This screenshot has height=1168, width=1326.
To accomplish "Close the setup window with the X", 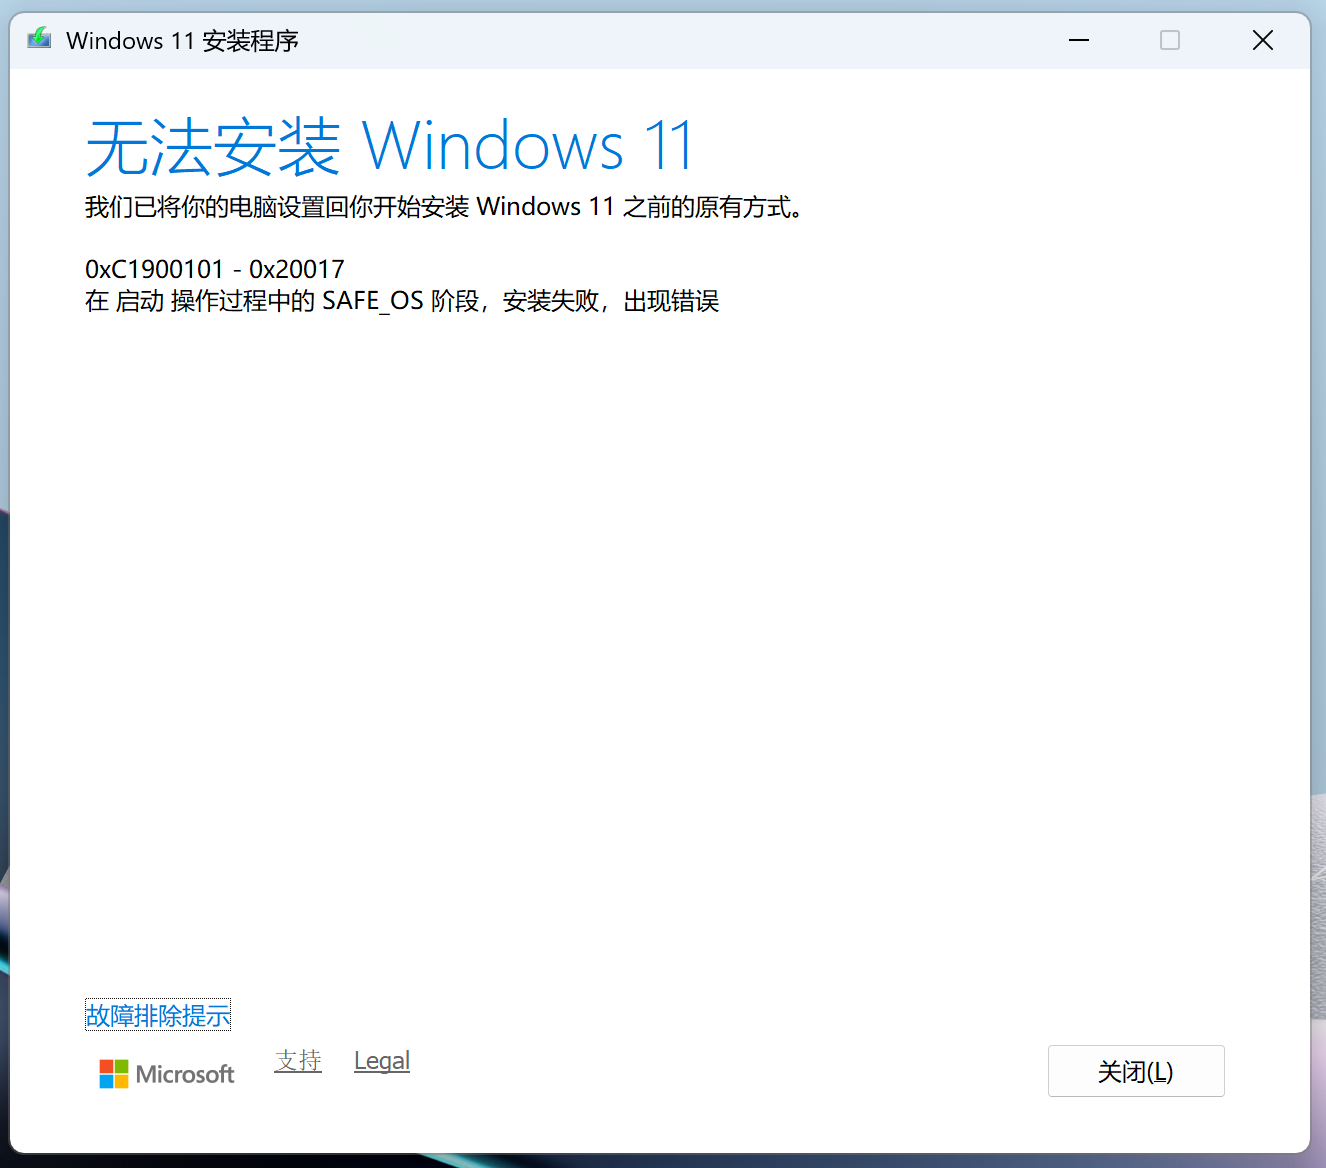I will coord(1263,40).
